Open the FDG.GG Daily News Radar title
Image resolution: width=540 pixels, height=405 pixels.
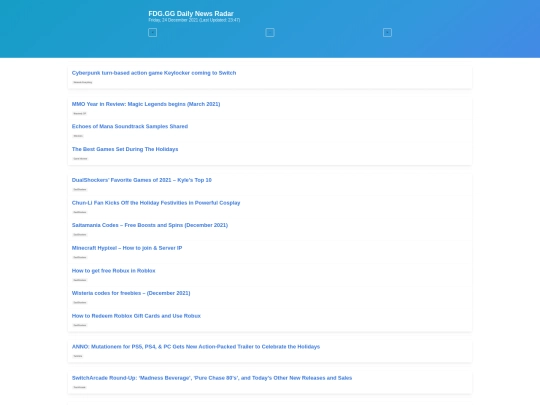tap(191, 13)
